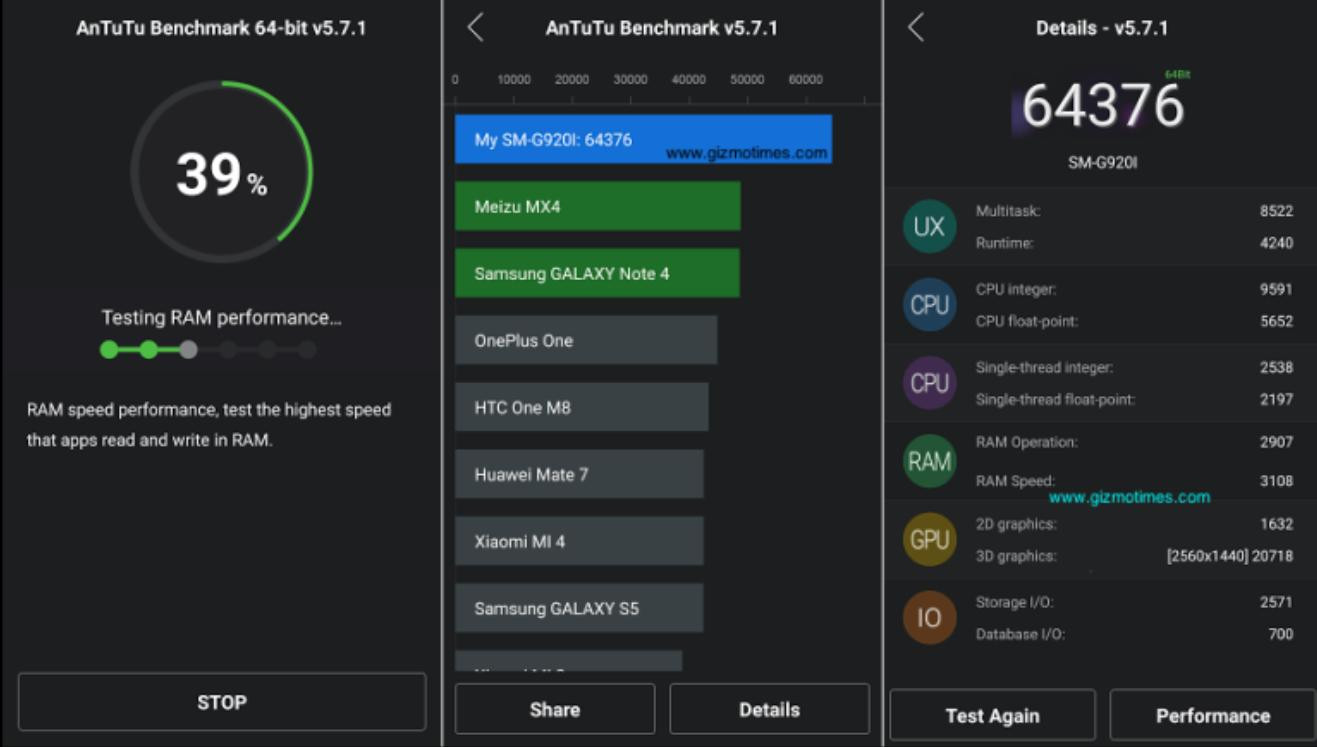Click the Multitask score row

pos(1134,211)
